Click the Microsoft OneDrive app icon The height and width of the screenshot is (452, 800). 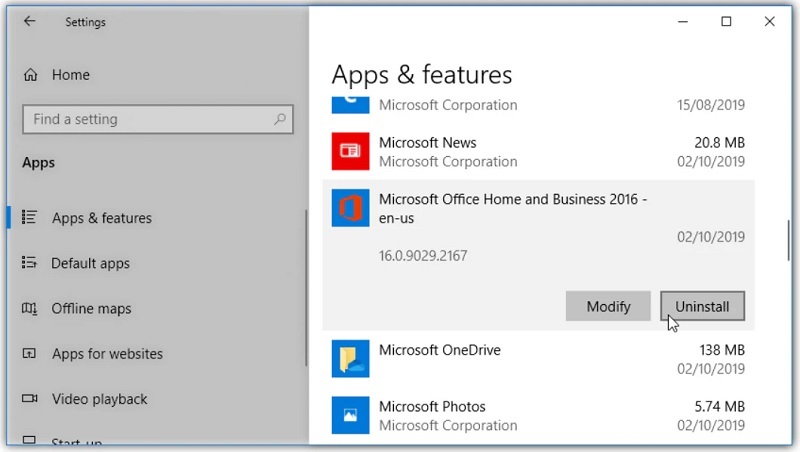[351, 359]
